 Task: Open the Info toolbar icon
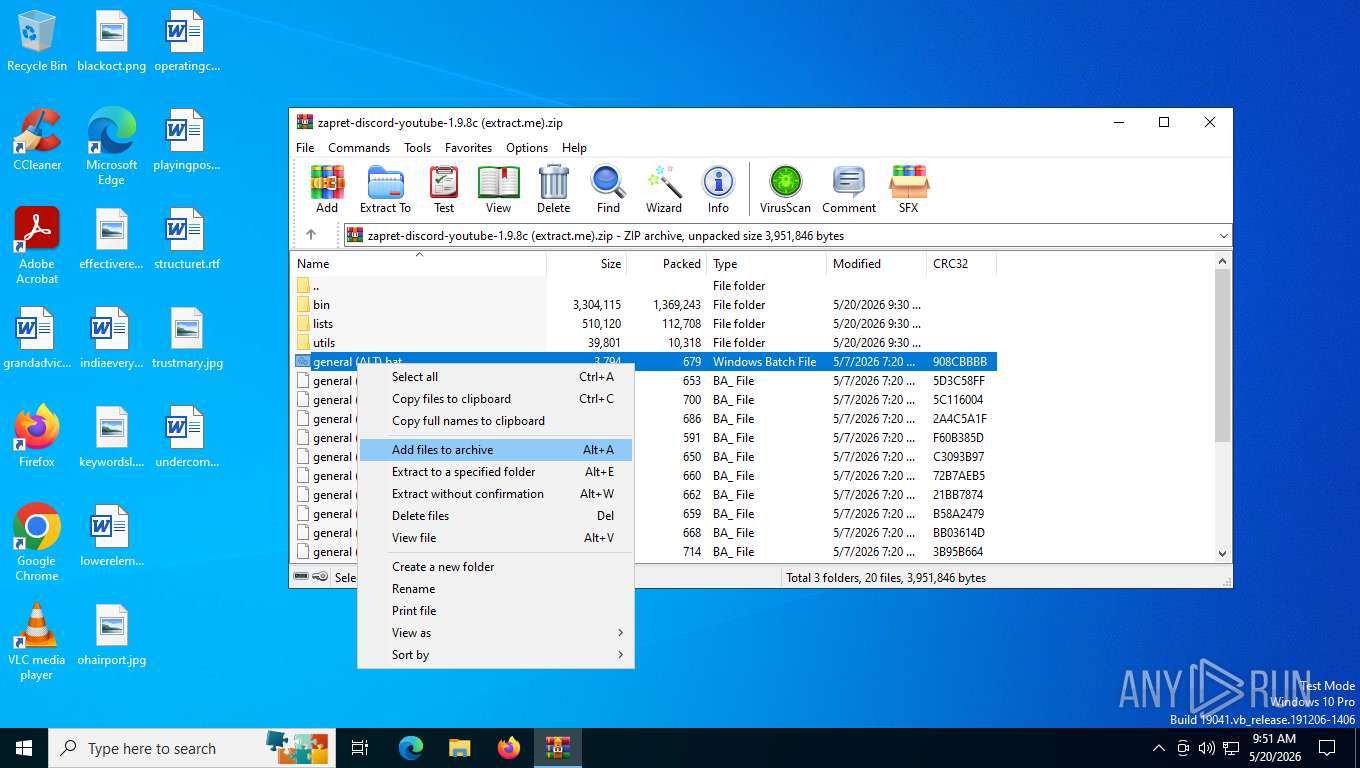coord(718,190)
